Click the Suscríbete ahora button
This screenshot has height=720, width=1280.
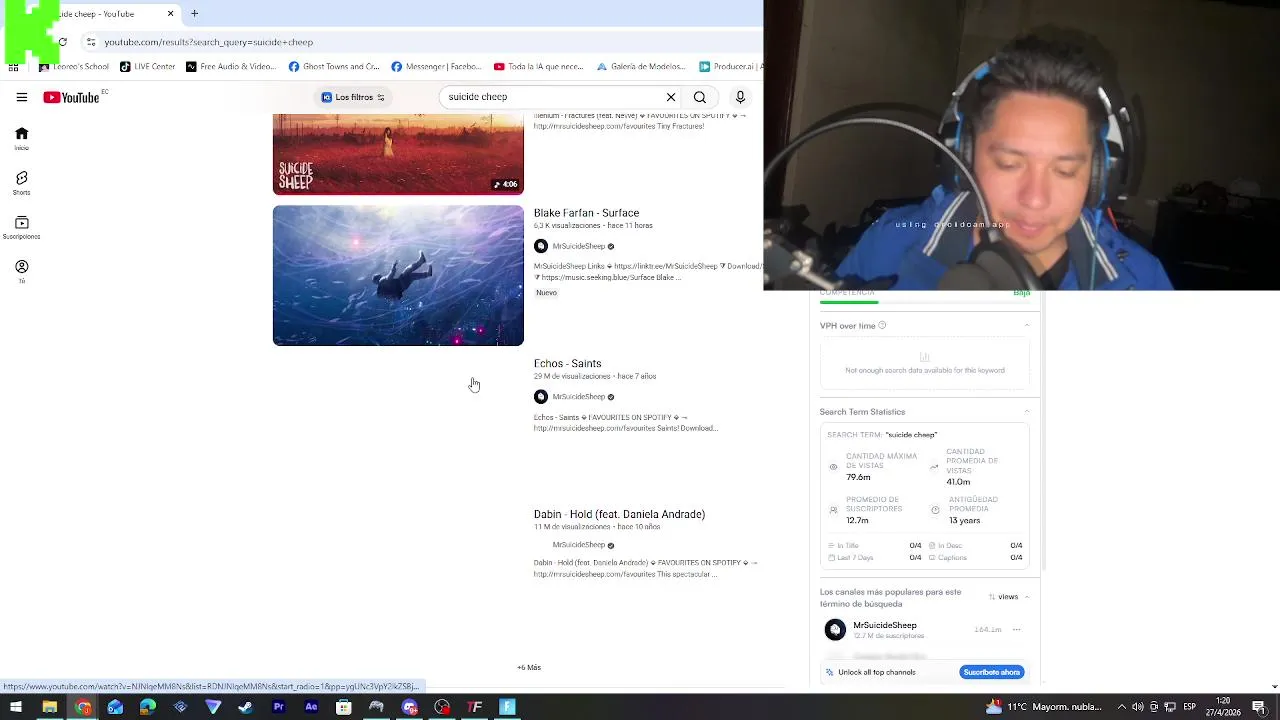991,672
